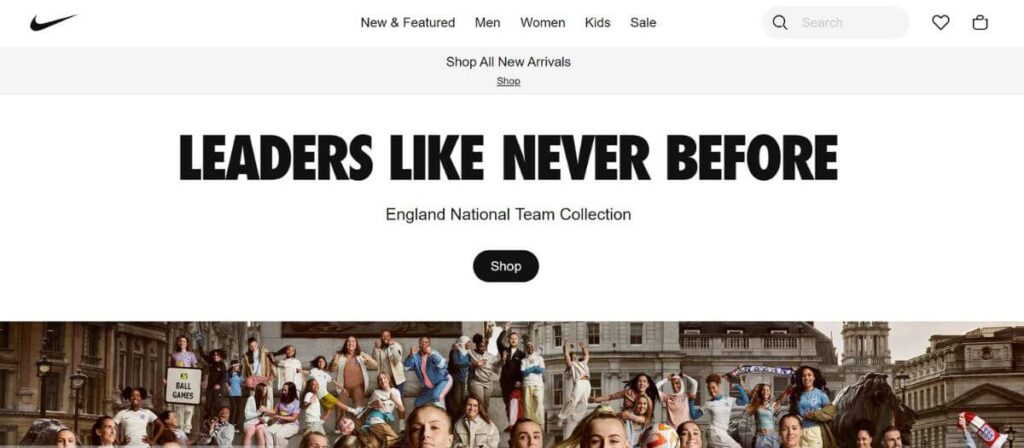Click the Ball Games sign in photo
This screenshot has width=1024, height=448.
pyautogui.click(x=183, y=386)
